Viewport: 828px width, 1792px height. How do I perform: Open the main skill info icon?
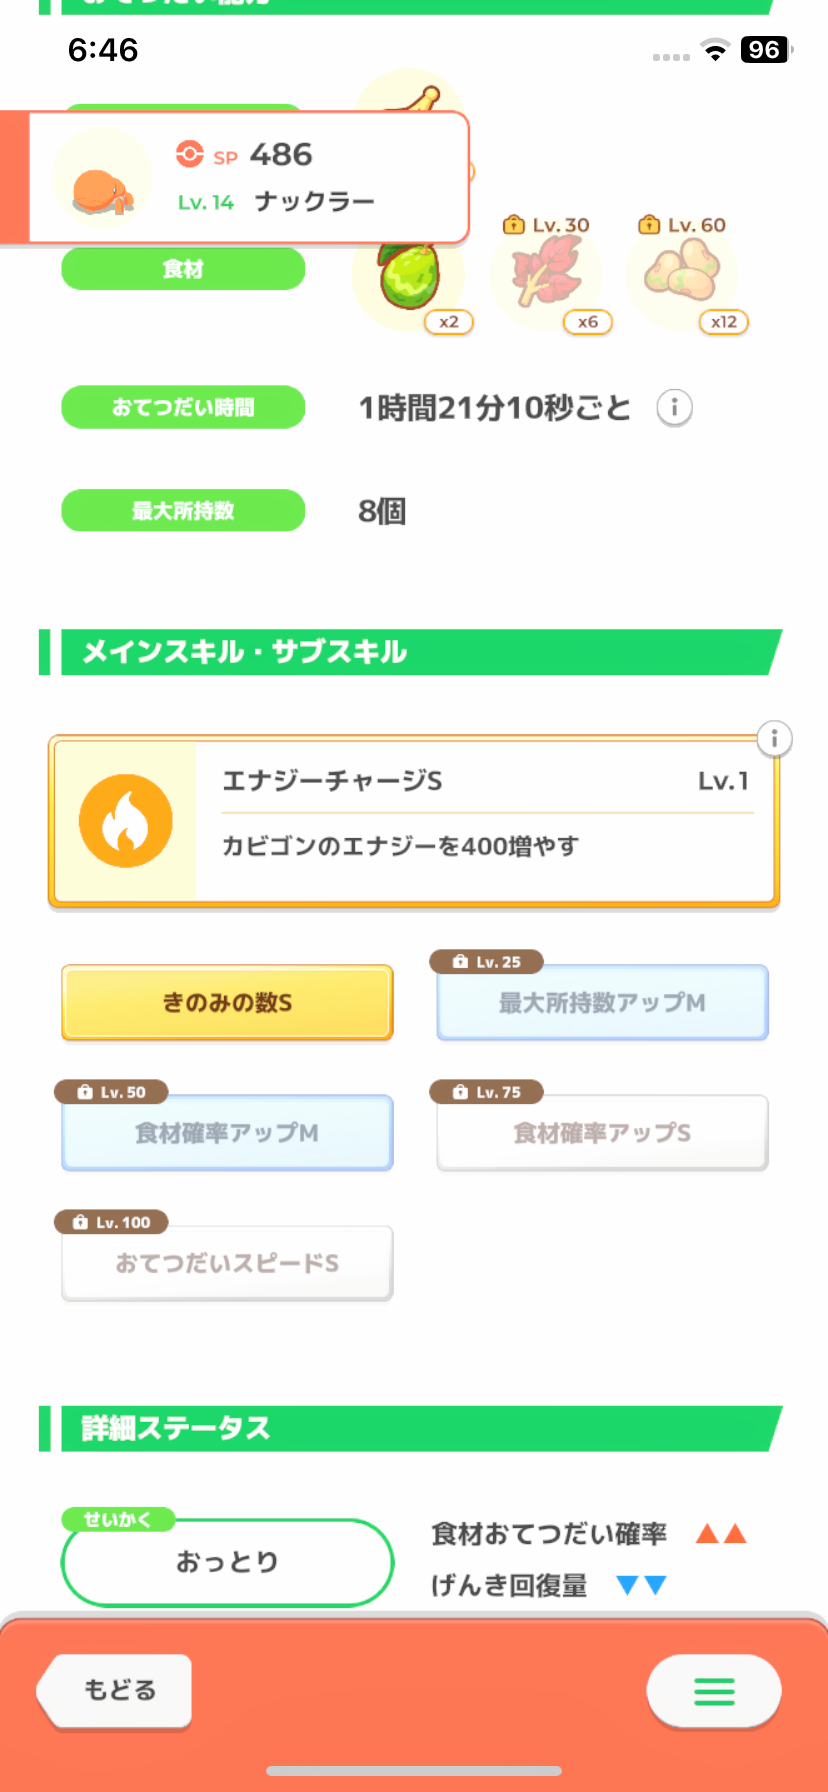[x=774, y=739]
